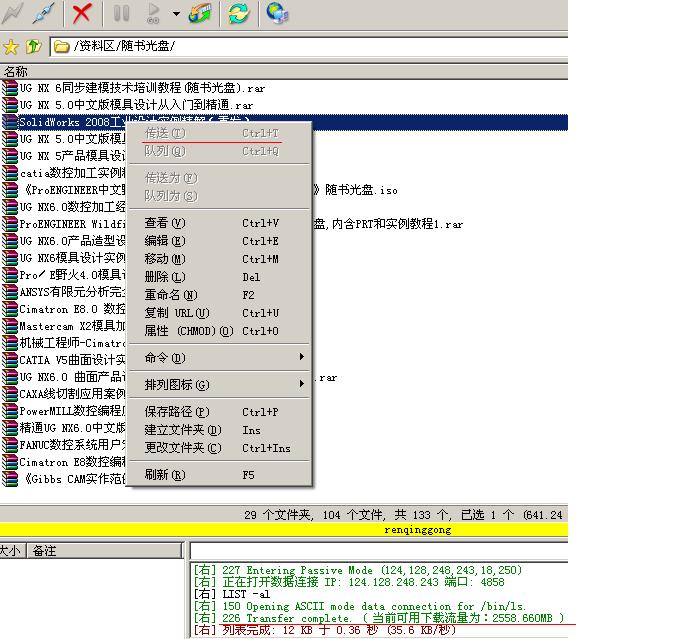The height and width of the screenshot is (639, 685).
Task: Click archive icon of Mastercam X2模具加 row
Action: coord(10,326)
